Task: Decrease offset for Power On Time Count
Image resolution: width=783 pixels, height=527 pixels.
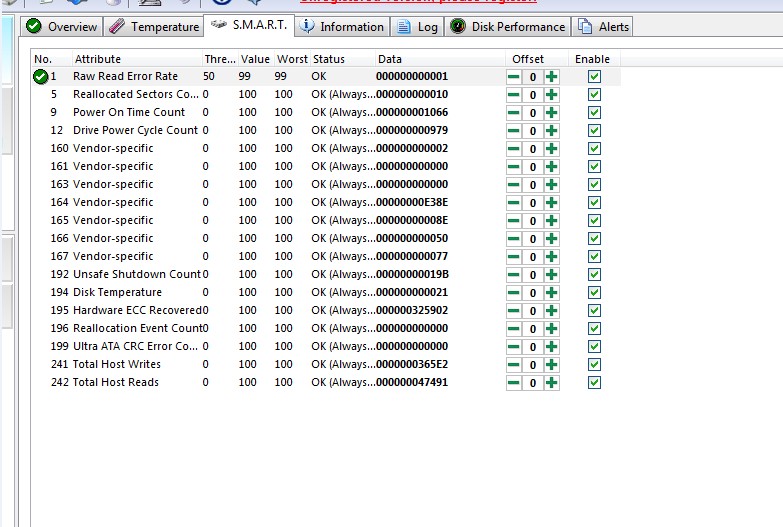Action: click(x=513, y=113)
